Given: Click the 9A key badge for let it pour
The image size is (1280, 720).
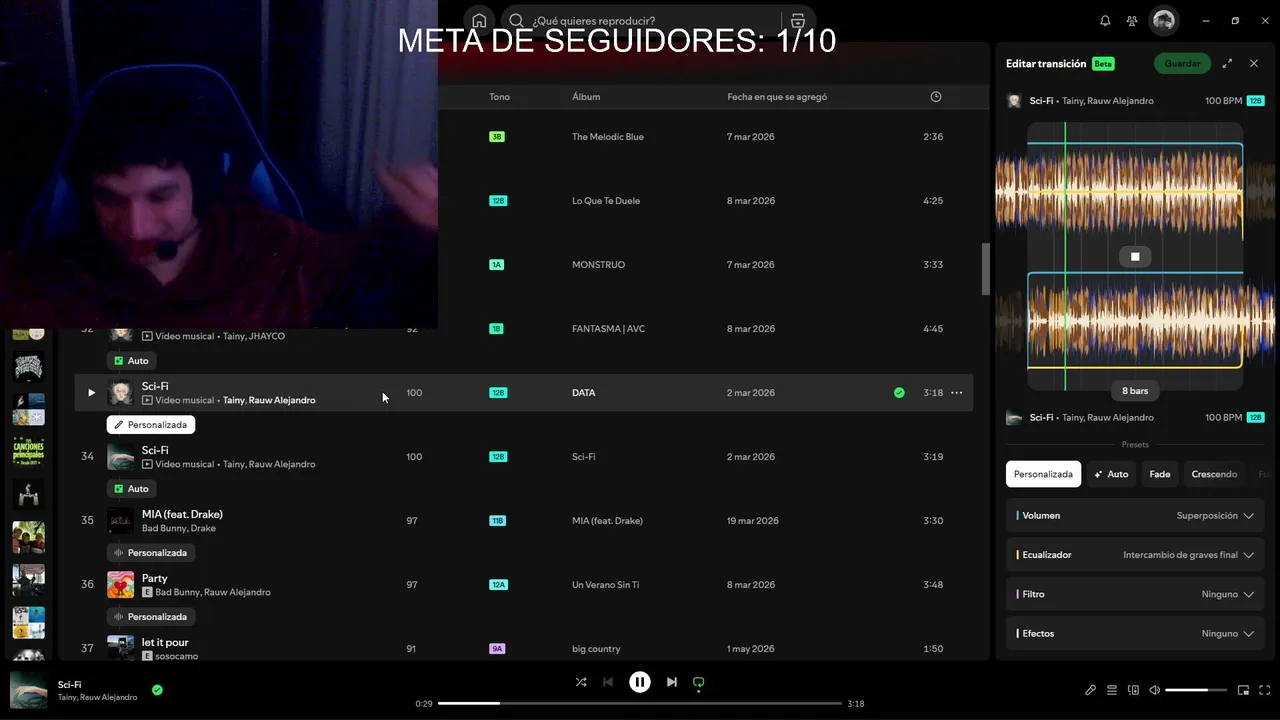Looking at the screenshot, I should tap(497, 649).
